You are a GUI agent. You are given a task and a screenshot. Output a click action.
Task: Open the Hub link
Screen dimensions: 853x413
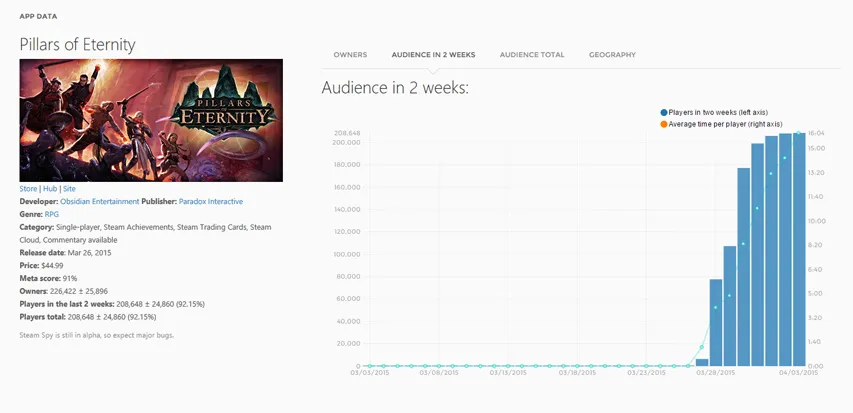coord(50,189)
